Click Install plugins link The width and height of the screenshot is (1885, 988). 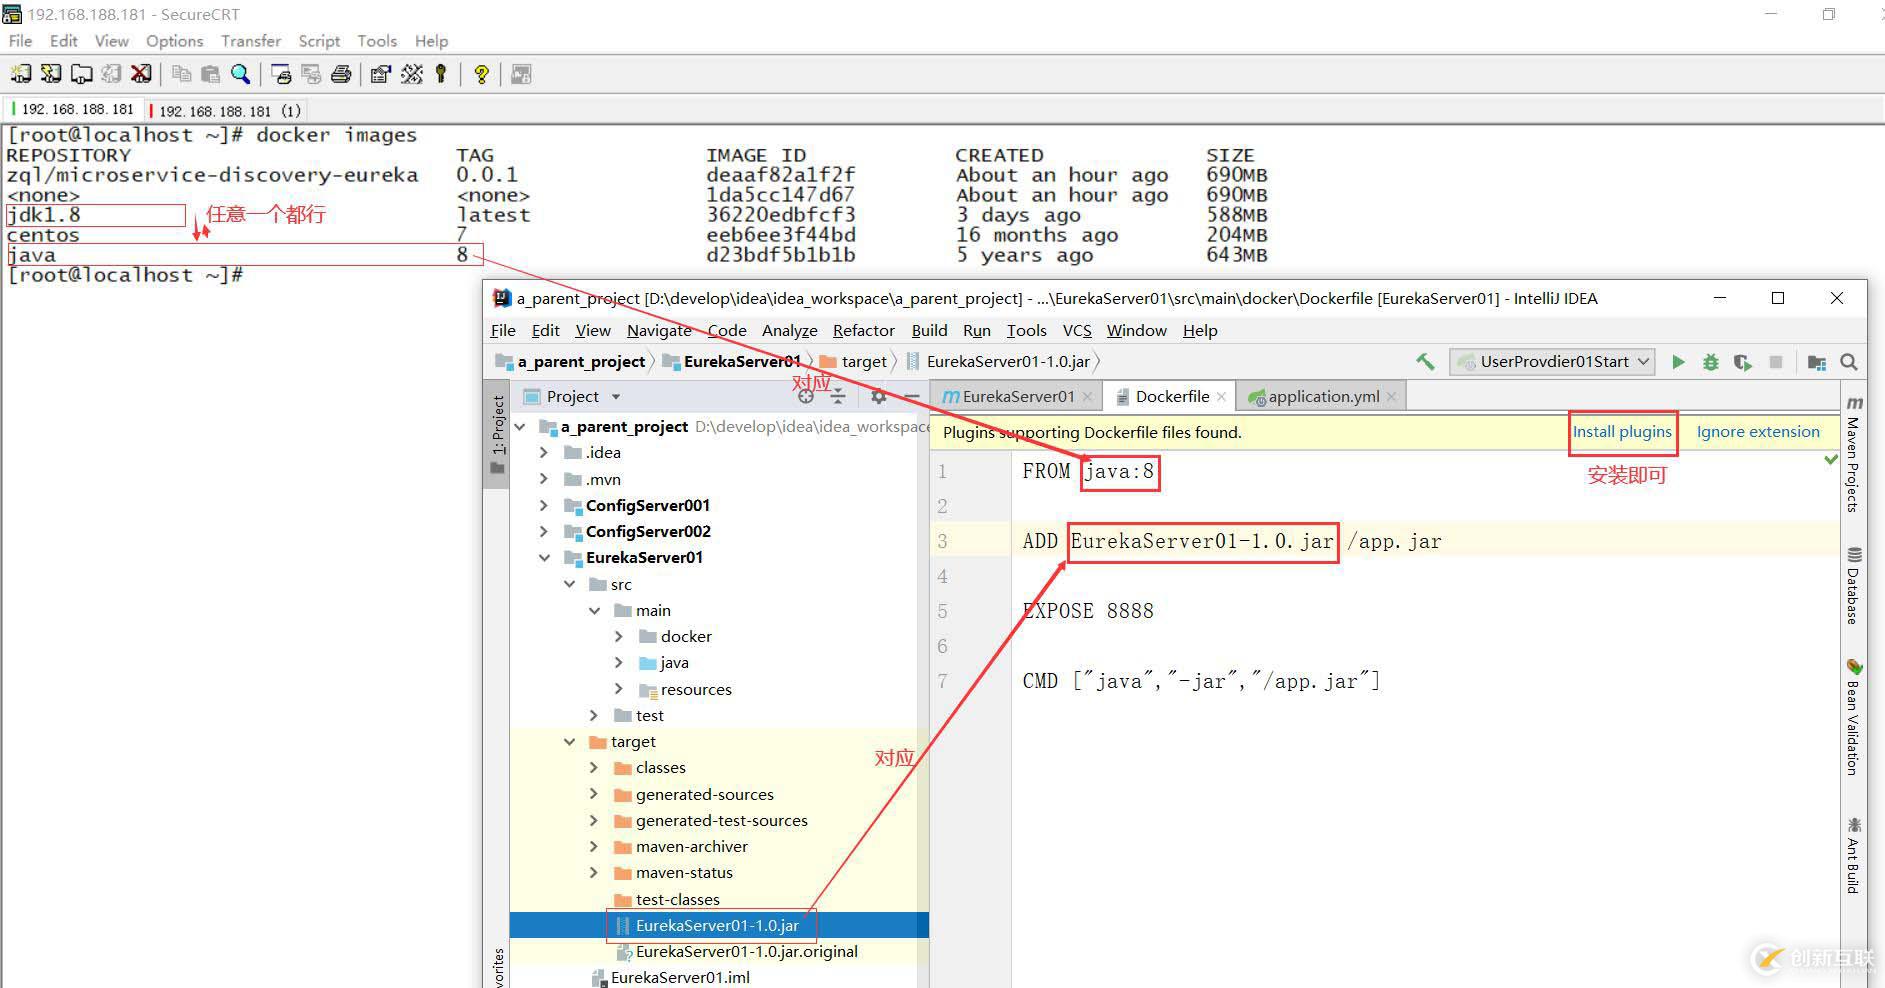[x=1622, y=432]
